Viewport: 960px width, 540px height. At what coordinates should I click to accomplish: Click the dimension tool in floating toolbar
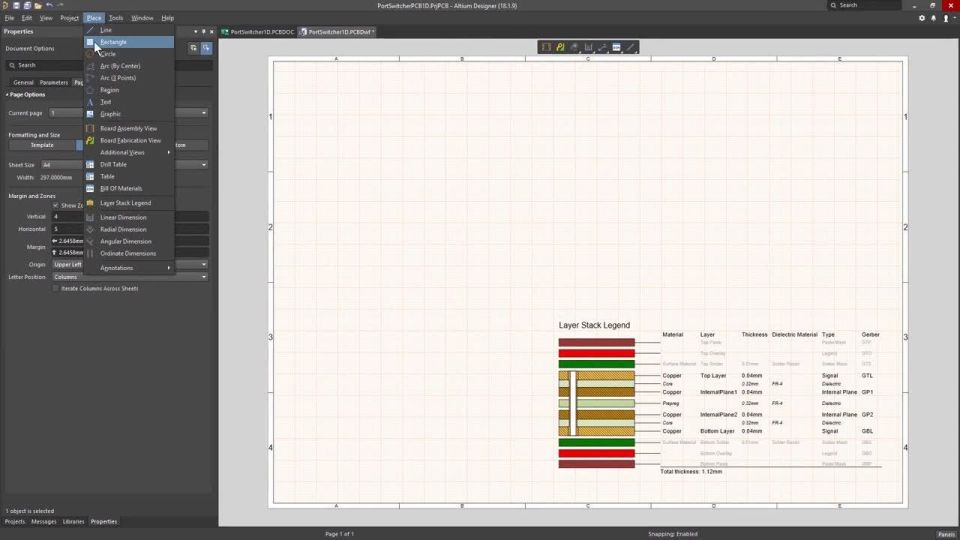(x=588, y=47)
